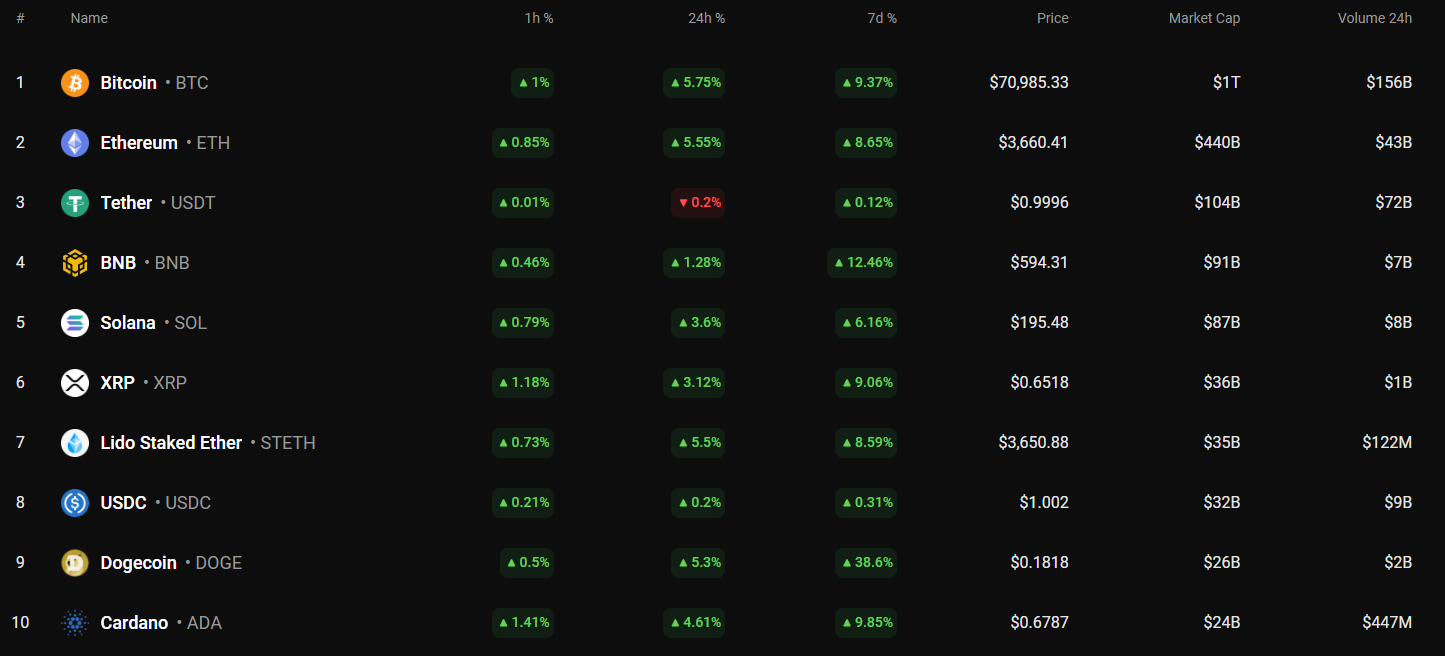Click the Cardano logo icon
Image resolution: width=1445 pixels, height=656 pixels.
coord(75,623)
